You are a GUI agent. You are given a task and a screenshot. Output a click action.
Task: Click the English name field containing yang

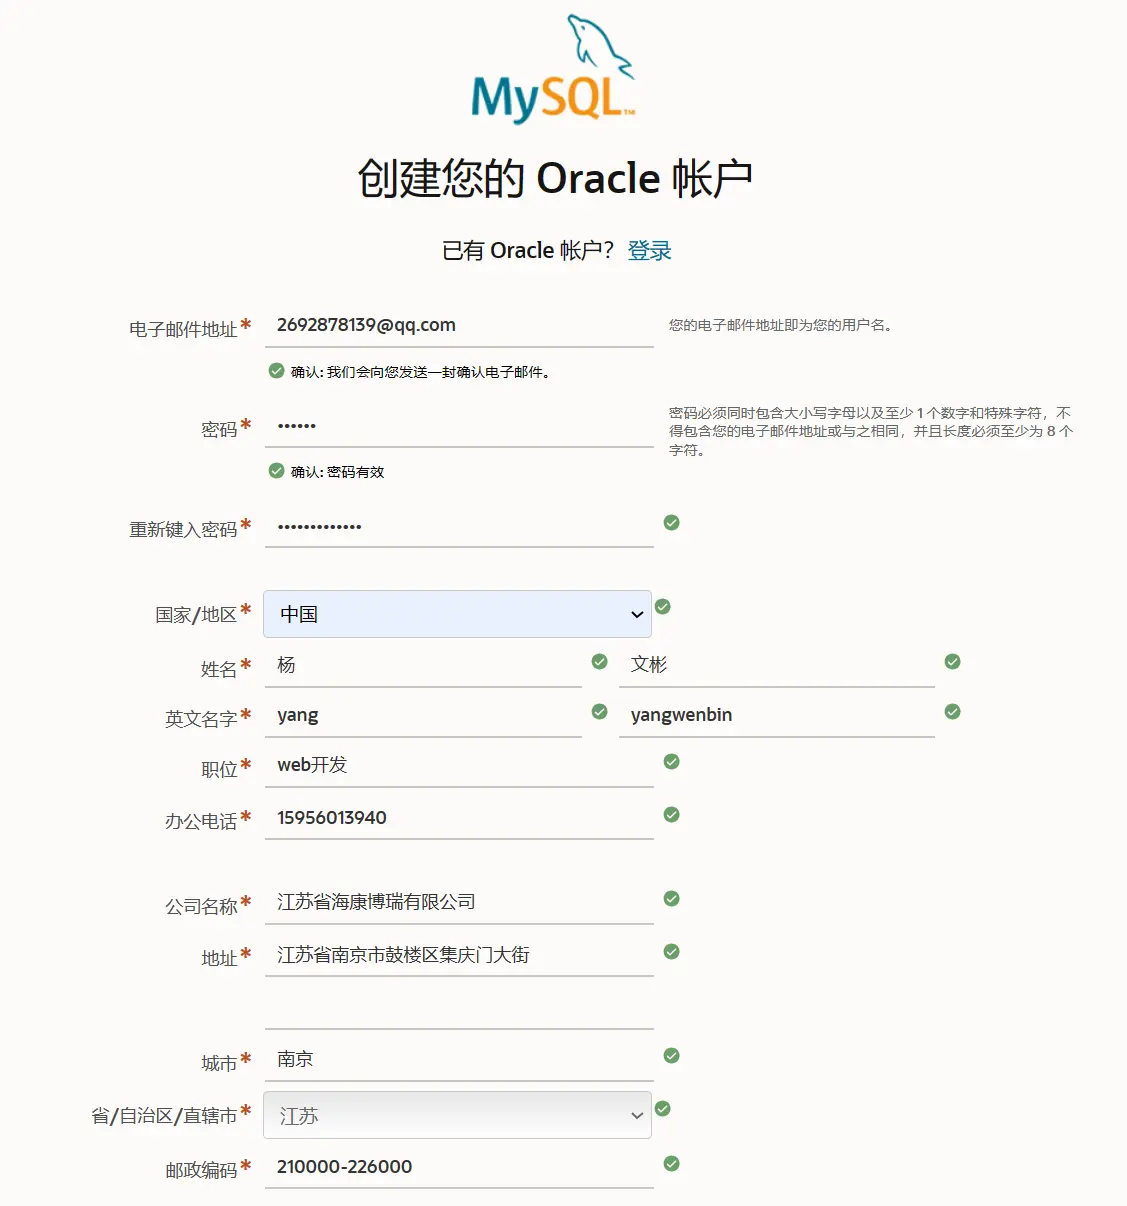tap(423, 715)
